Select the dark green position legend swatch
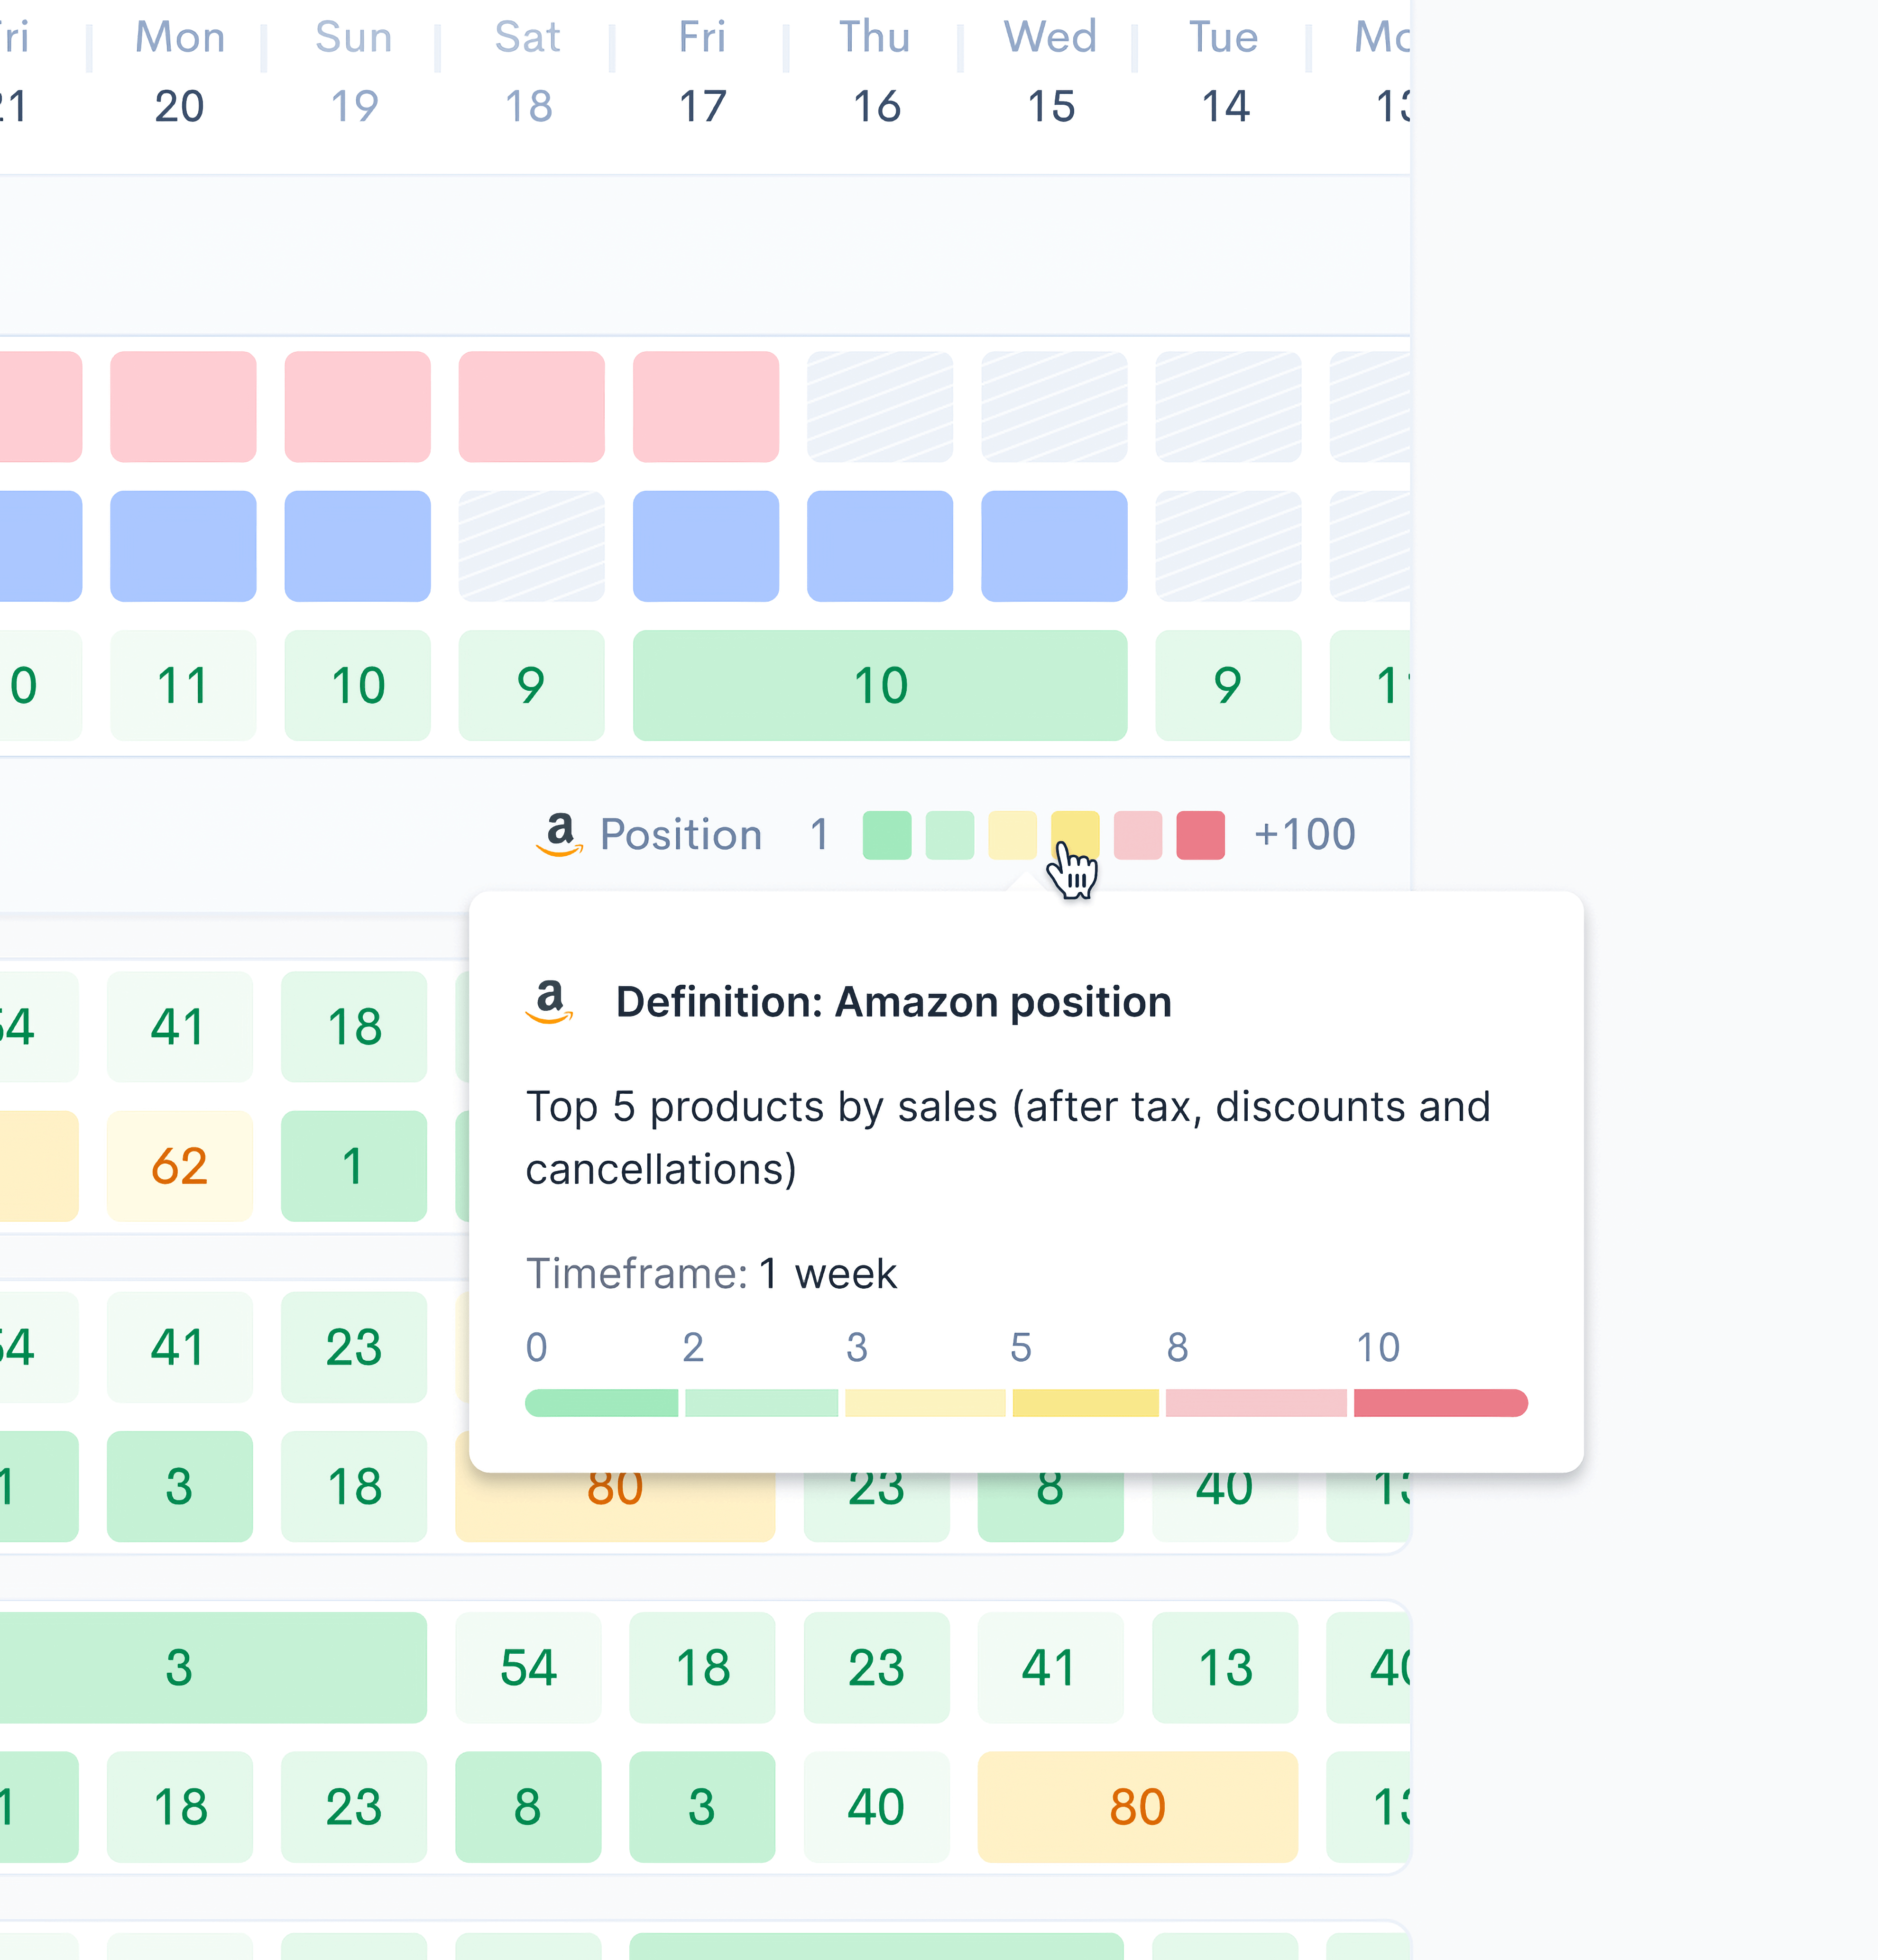 click(x=886, y=835)
